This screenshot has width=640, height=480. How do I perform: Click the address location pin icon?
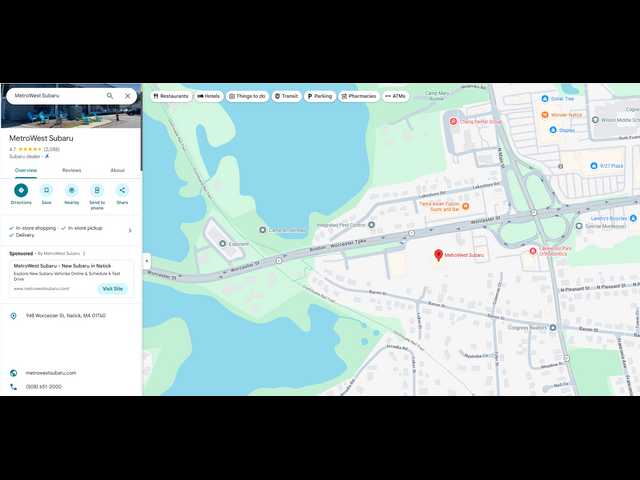(x=13, y=316)
